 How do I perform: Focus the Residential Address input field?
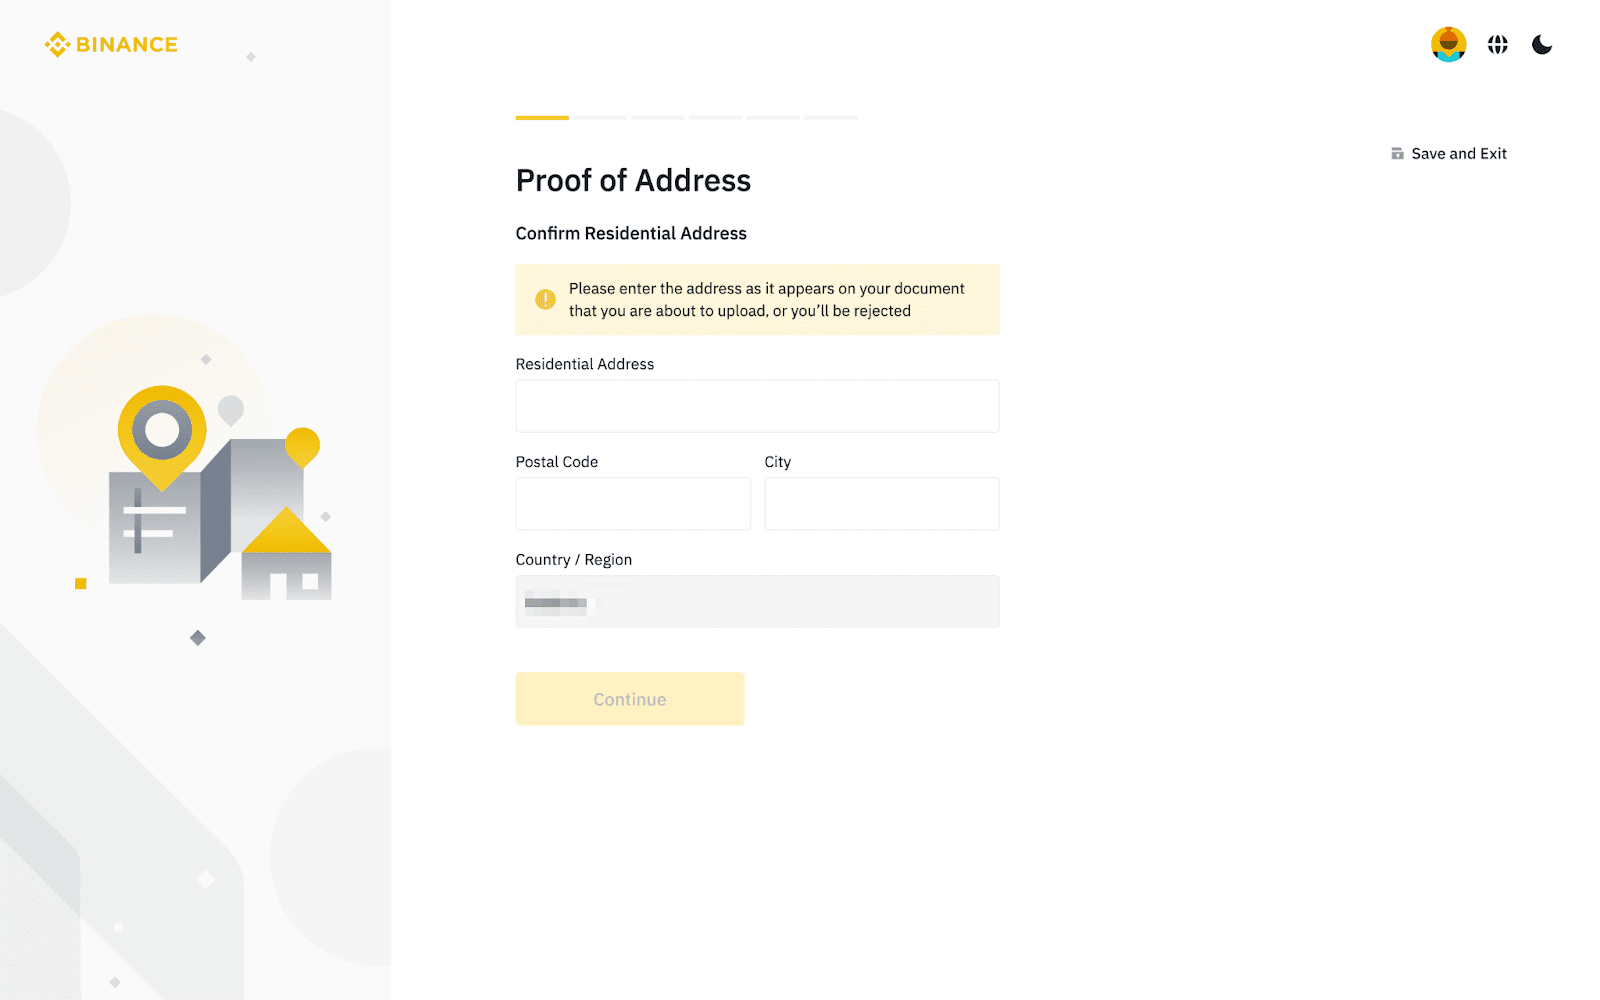(x=757, y=406)
